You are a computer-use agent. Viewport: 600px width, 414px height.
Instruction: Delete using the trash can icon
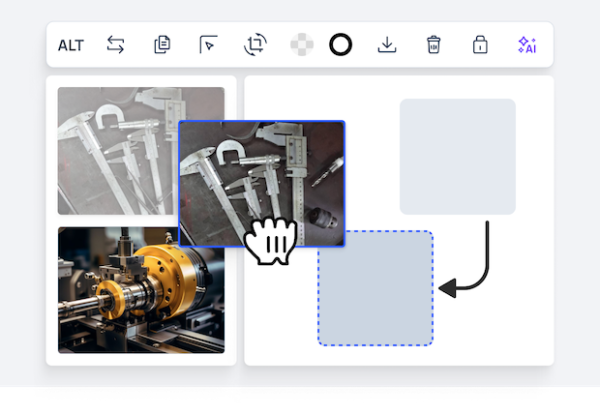433,45
